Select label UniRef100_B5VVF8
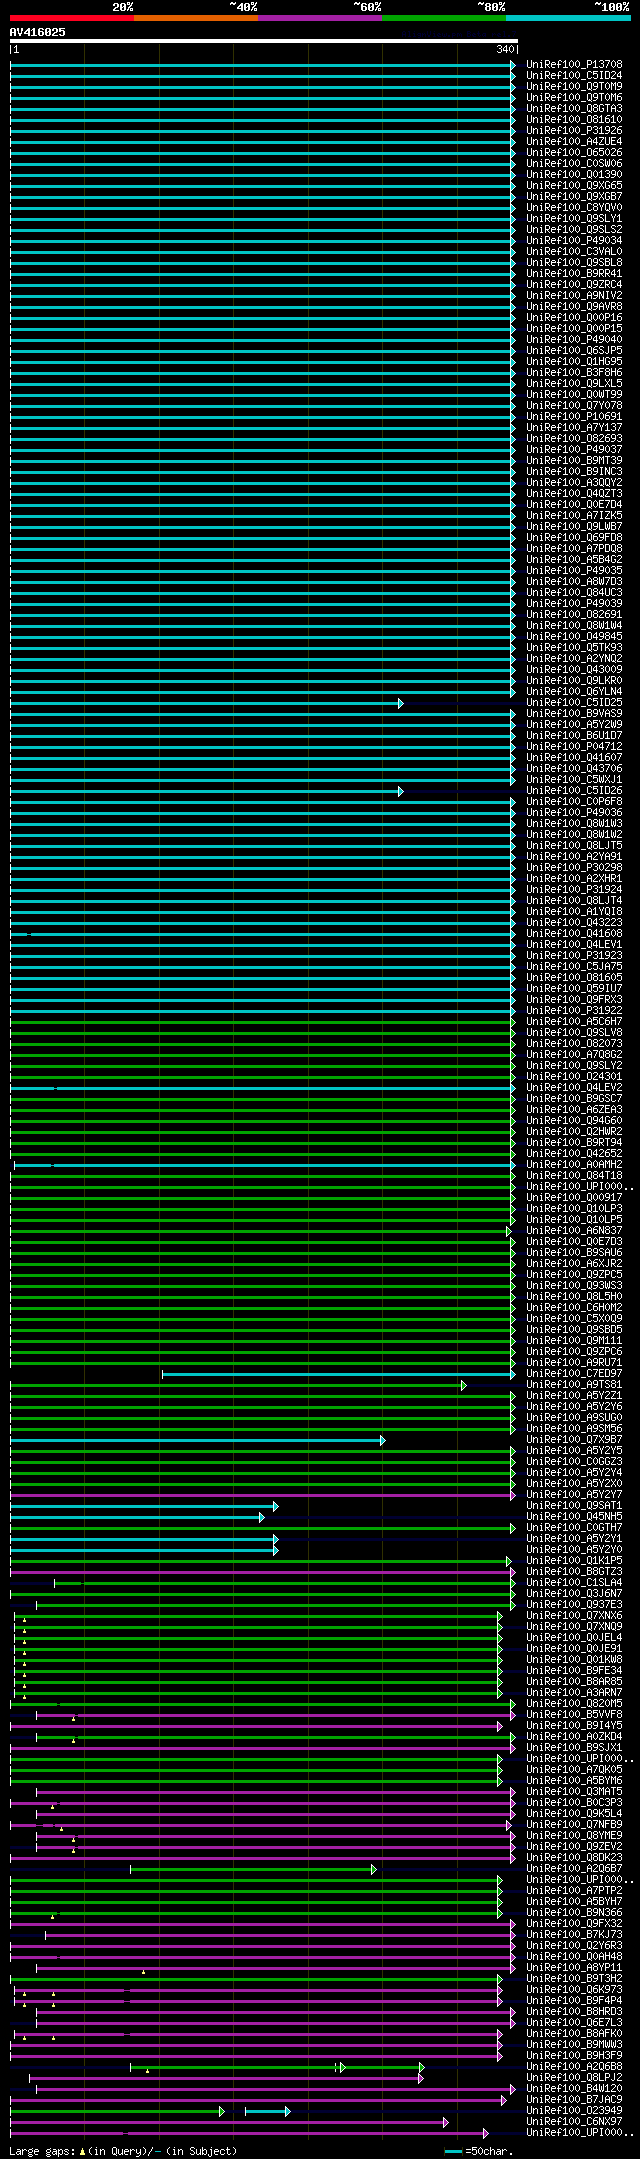 click(574, 1714)
